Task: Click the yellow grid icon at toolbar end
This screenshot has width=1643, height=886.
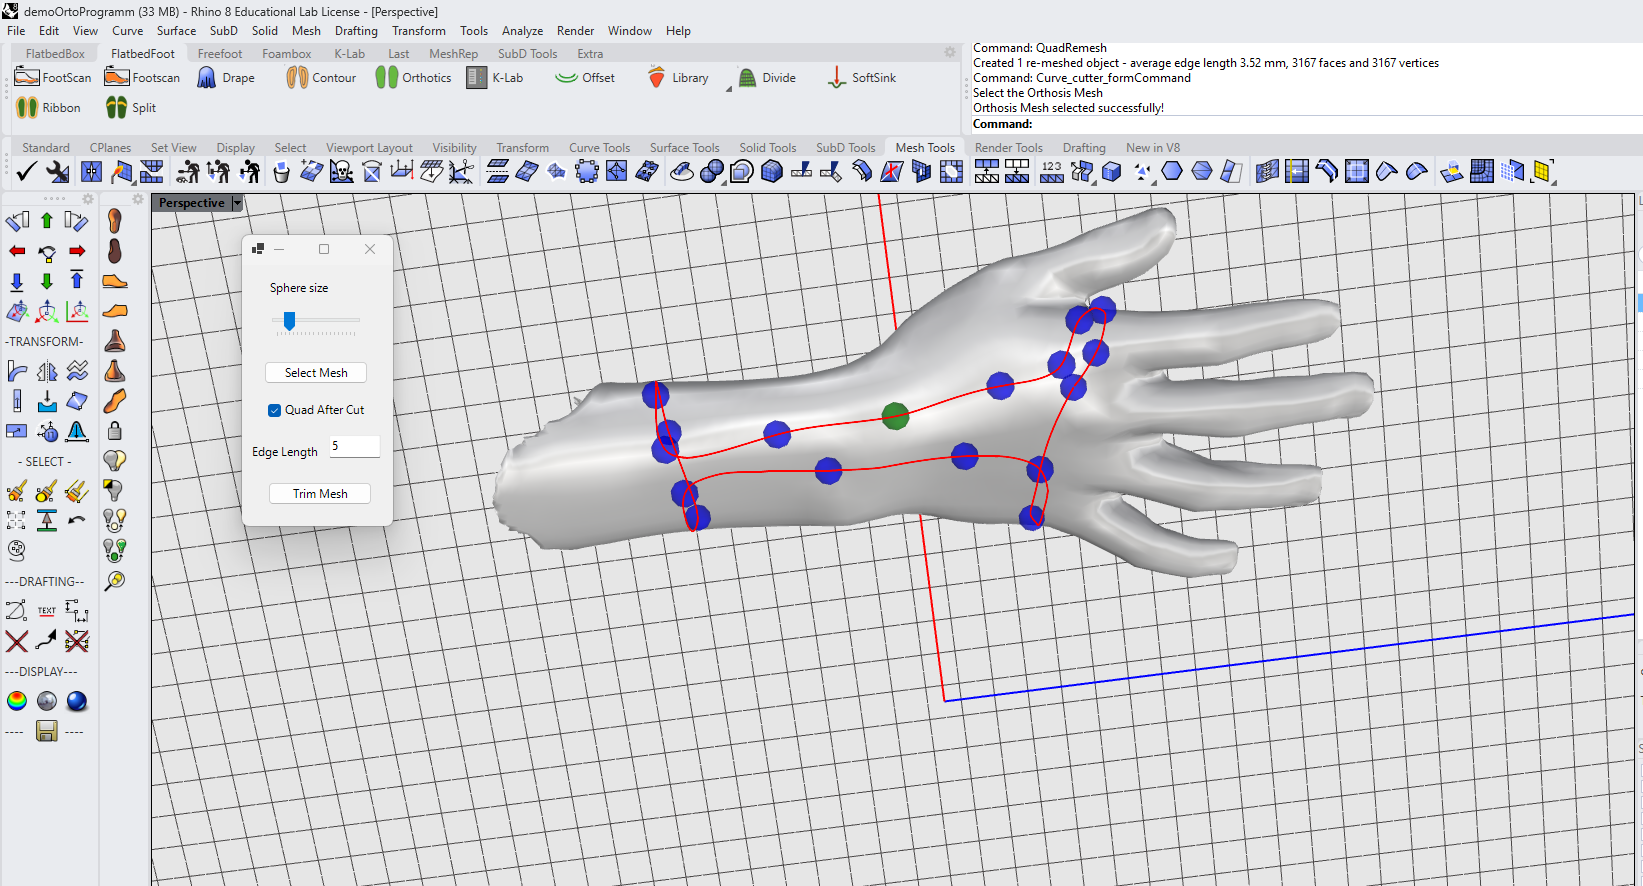Action: (1542, 172)
